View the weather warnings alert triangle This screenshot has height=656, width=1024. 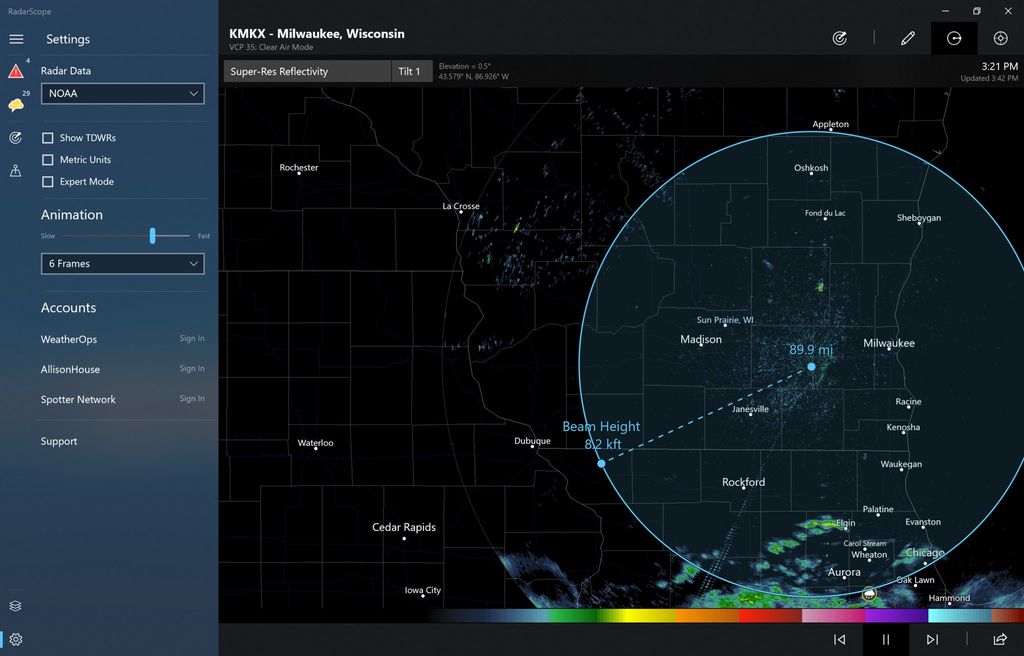pyautogui.click(x=15, y=71)
